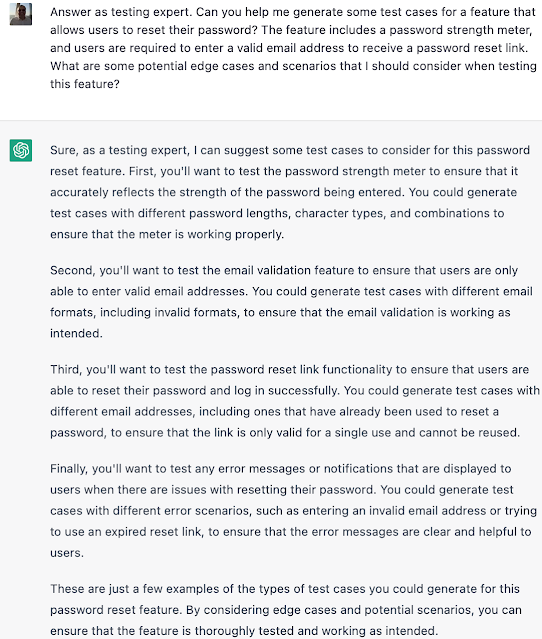Click the paragraph starting with 'Third, you'll want'
The width and height of the screenshot is (542, 639).
click(295, 401)
